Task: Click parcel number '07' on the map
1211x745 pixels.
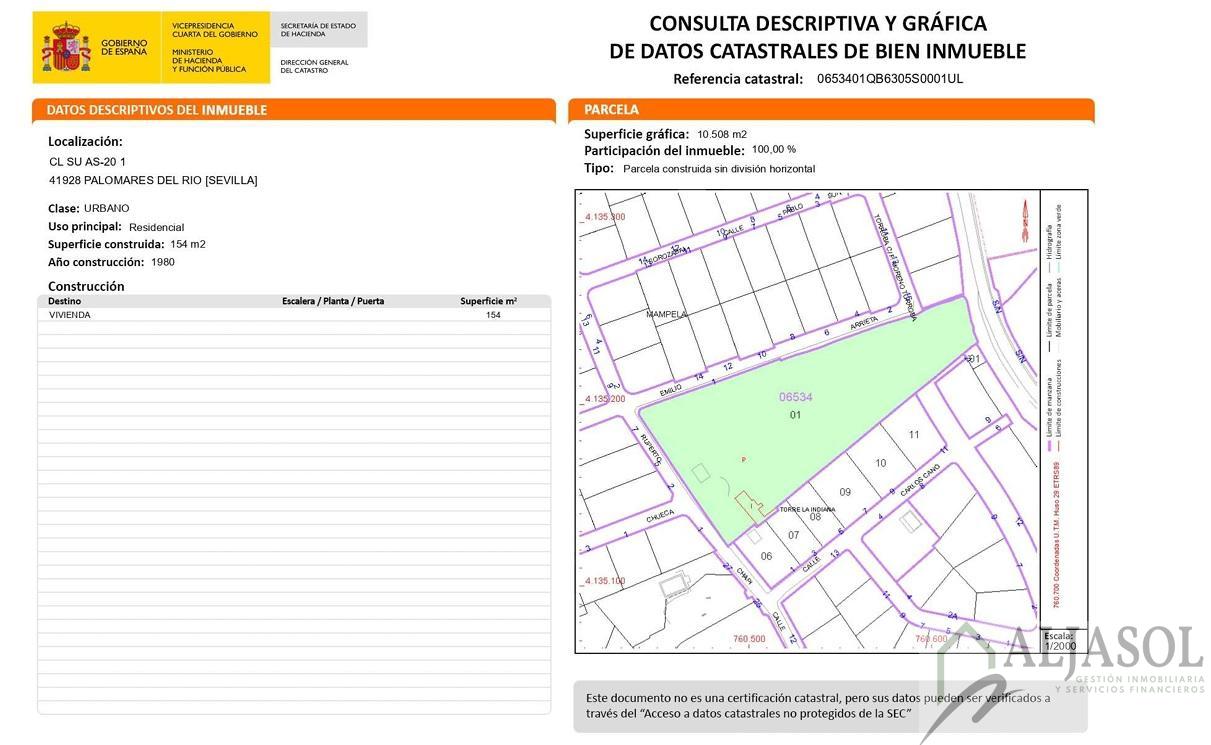Action: pyautogui.click(x=794, y=535)
